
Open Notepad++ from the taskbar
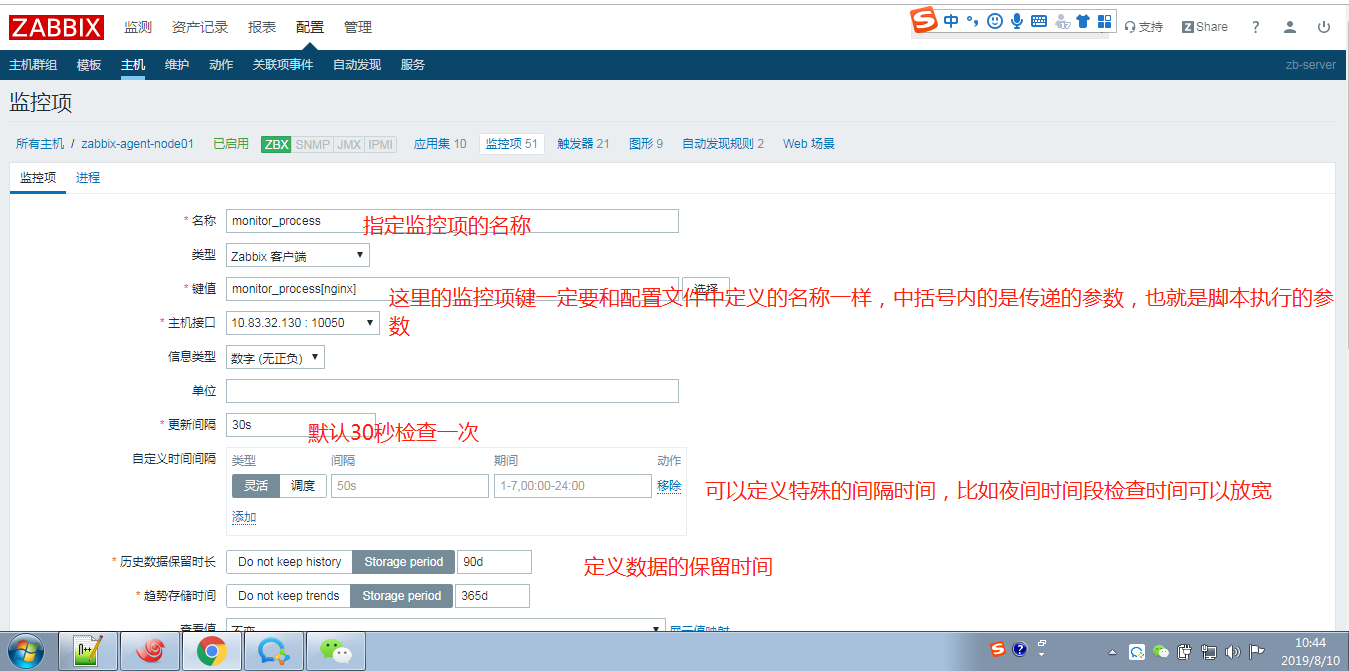coord(88,651)
